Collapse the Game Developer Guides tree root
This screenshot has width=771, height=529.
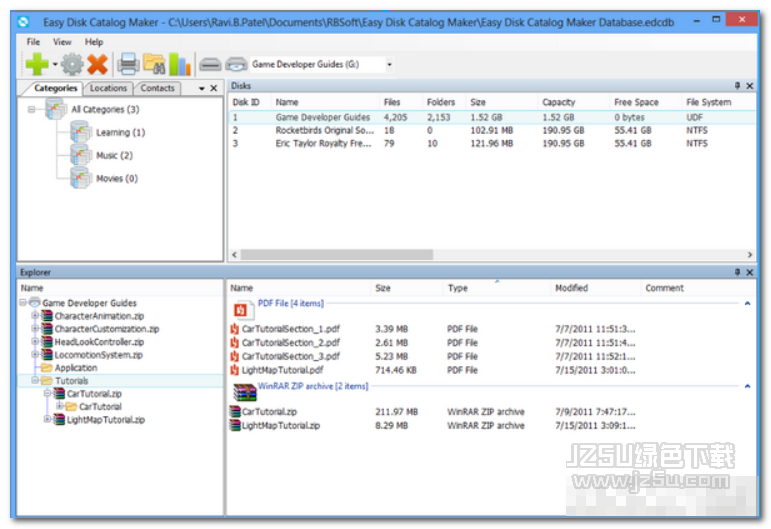click(x=23, y=302)
